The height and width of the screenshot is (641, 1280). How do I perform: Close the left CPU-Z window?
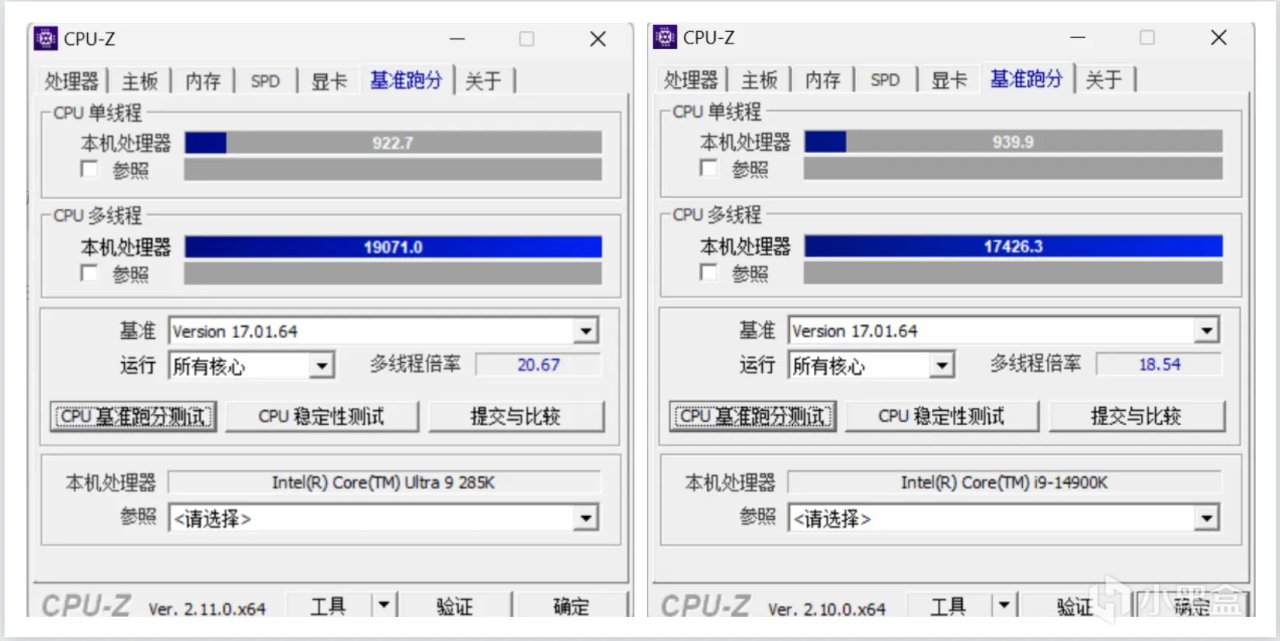(x=598, y=39)
